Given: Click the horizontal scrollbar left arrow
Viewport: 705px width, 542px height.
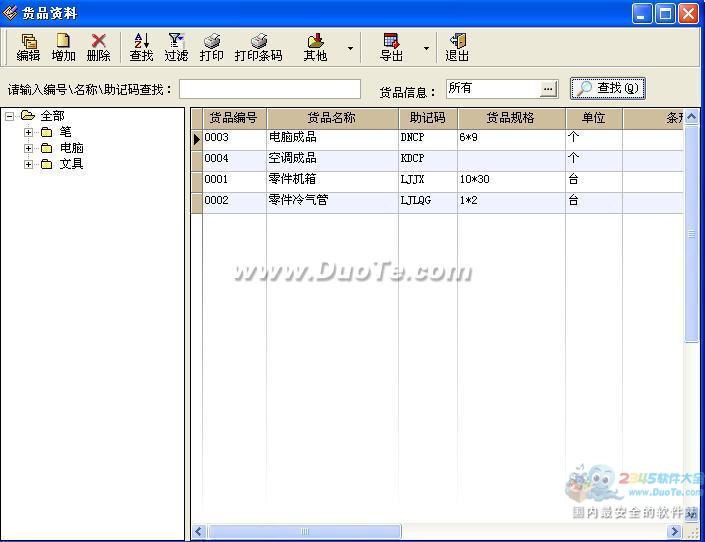Looking at the screenshot, I should coord(199,532).
